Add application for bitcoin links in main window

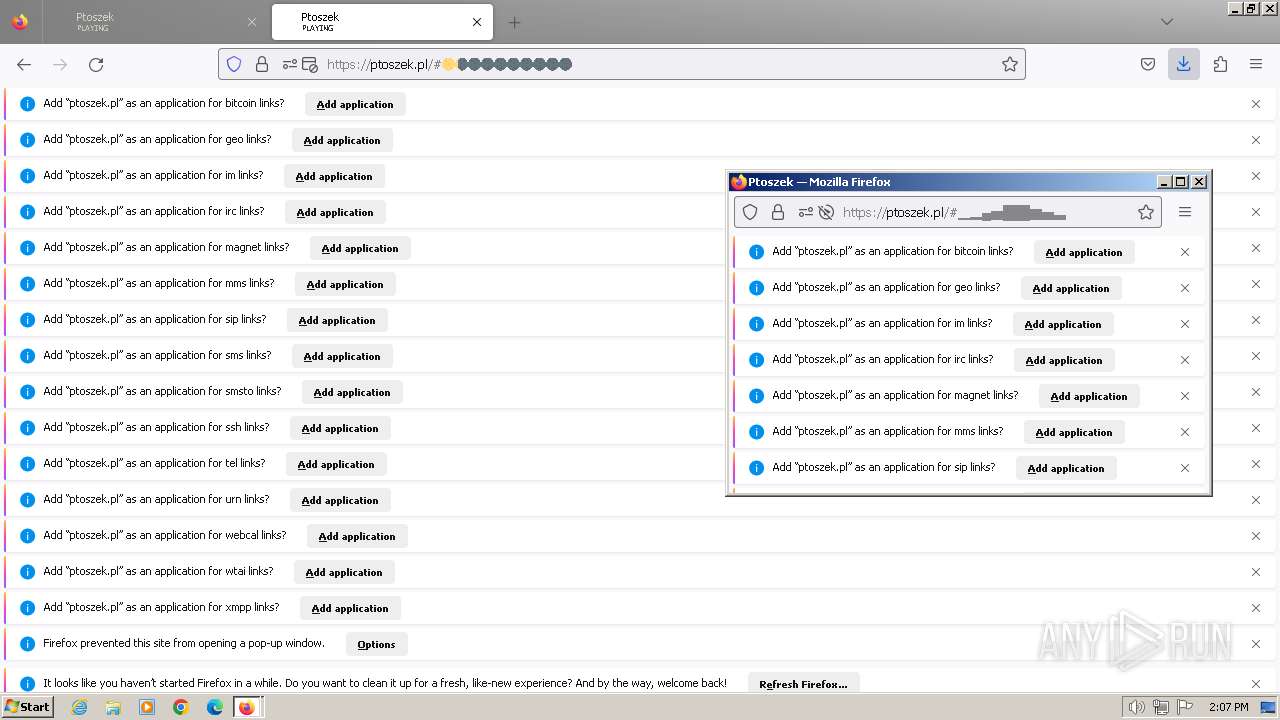point(355,104)
